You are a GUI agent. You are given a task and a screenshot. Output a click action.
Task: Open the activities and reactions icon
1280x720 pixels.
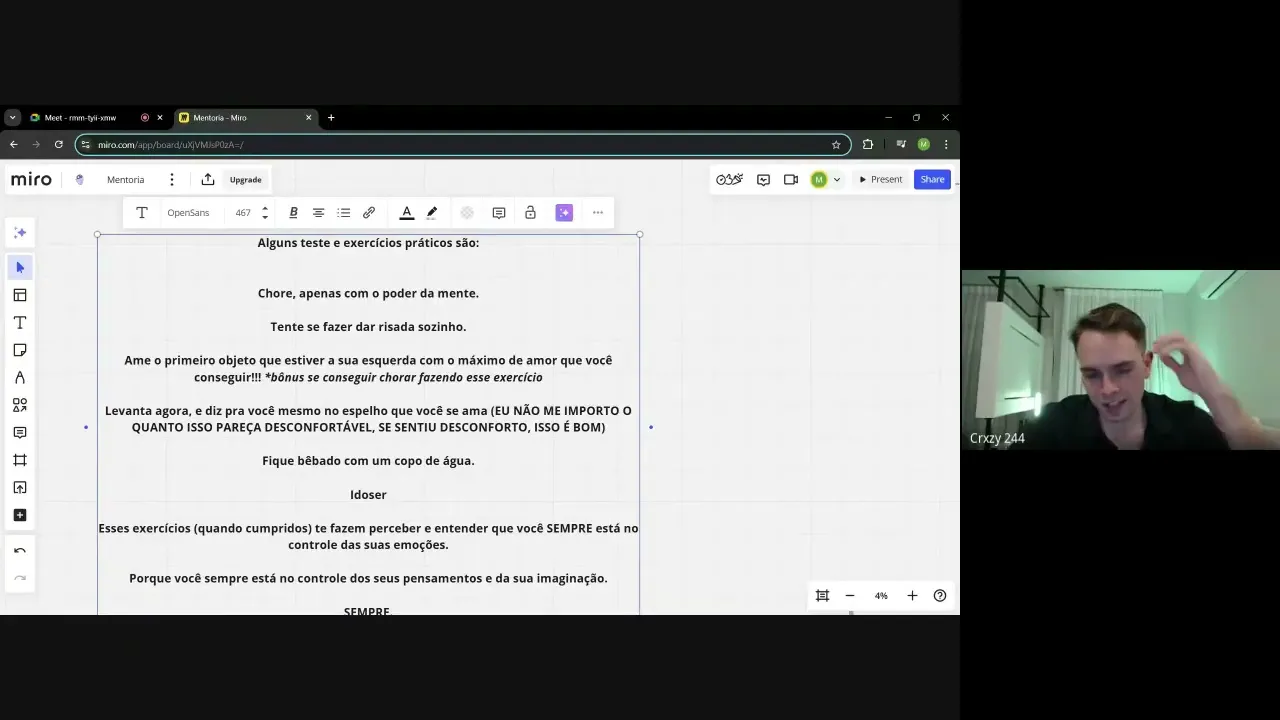point(729,180)
